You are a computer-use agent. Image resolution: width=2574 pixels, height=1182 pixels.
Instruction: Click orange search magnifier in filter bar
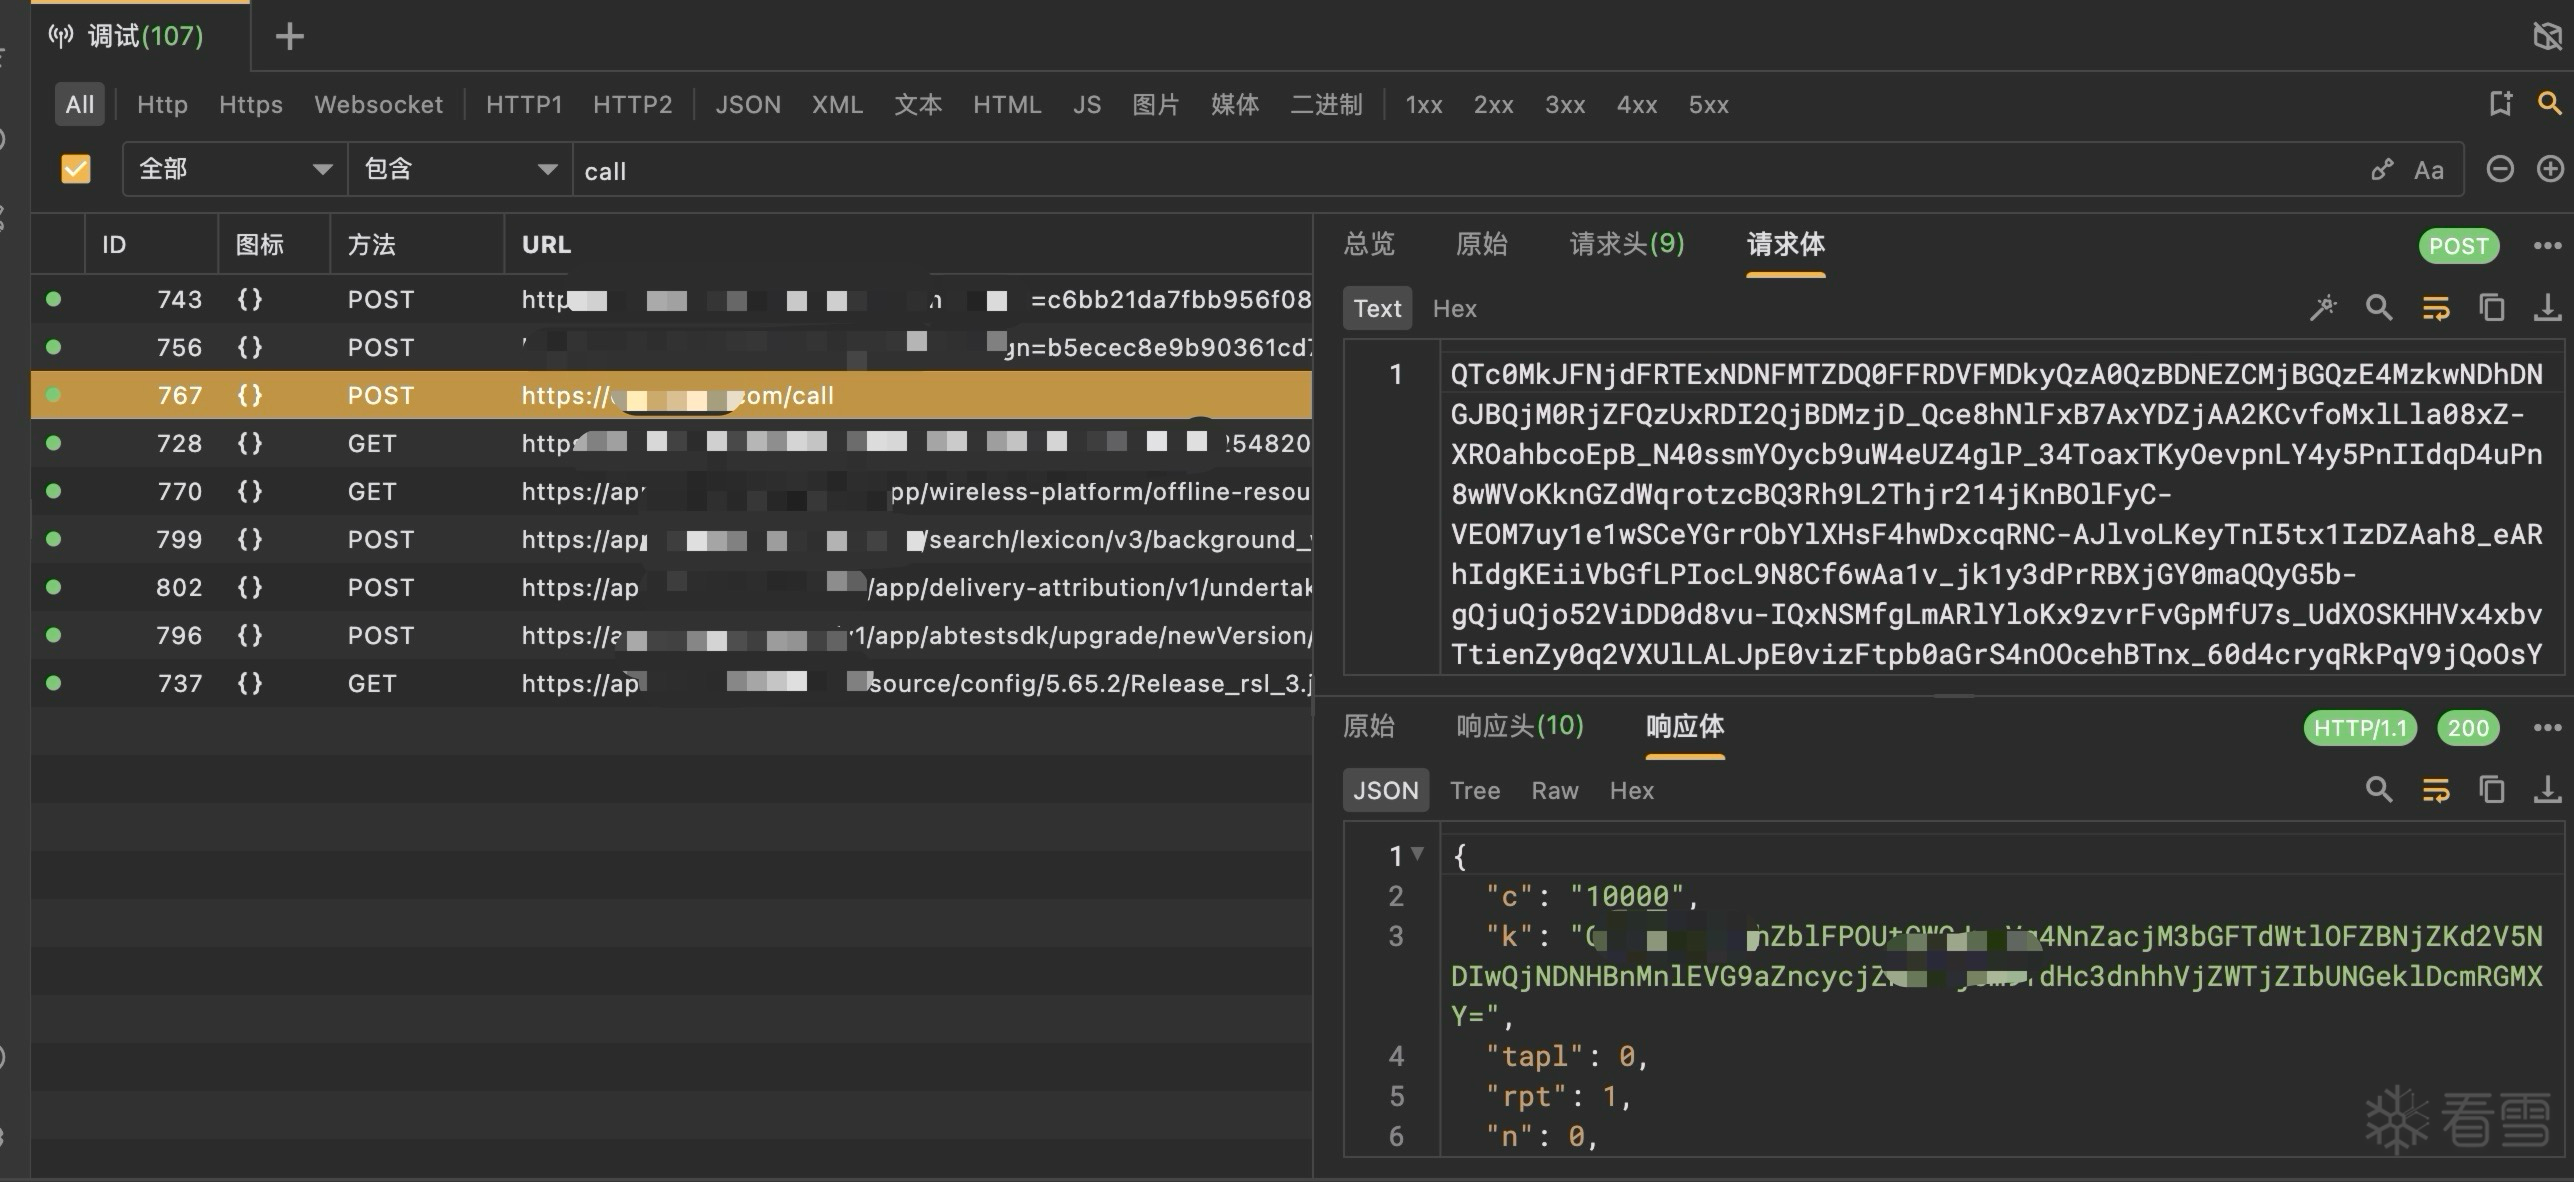[x=2549, y=103]
